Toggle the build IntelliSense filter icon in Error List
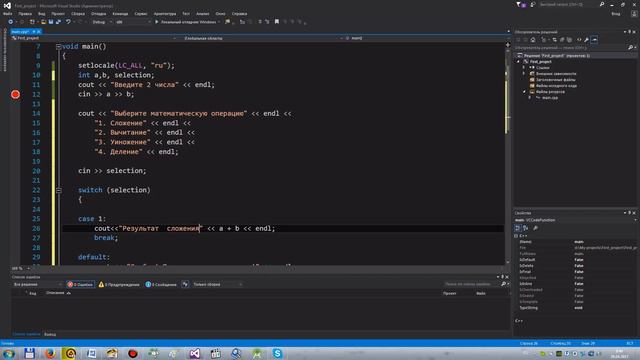Screen dimensions: 640x360 pyautogui.click(x=185, y=284)
